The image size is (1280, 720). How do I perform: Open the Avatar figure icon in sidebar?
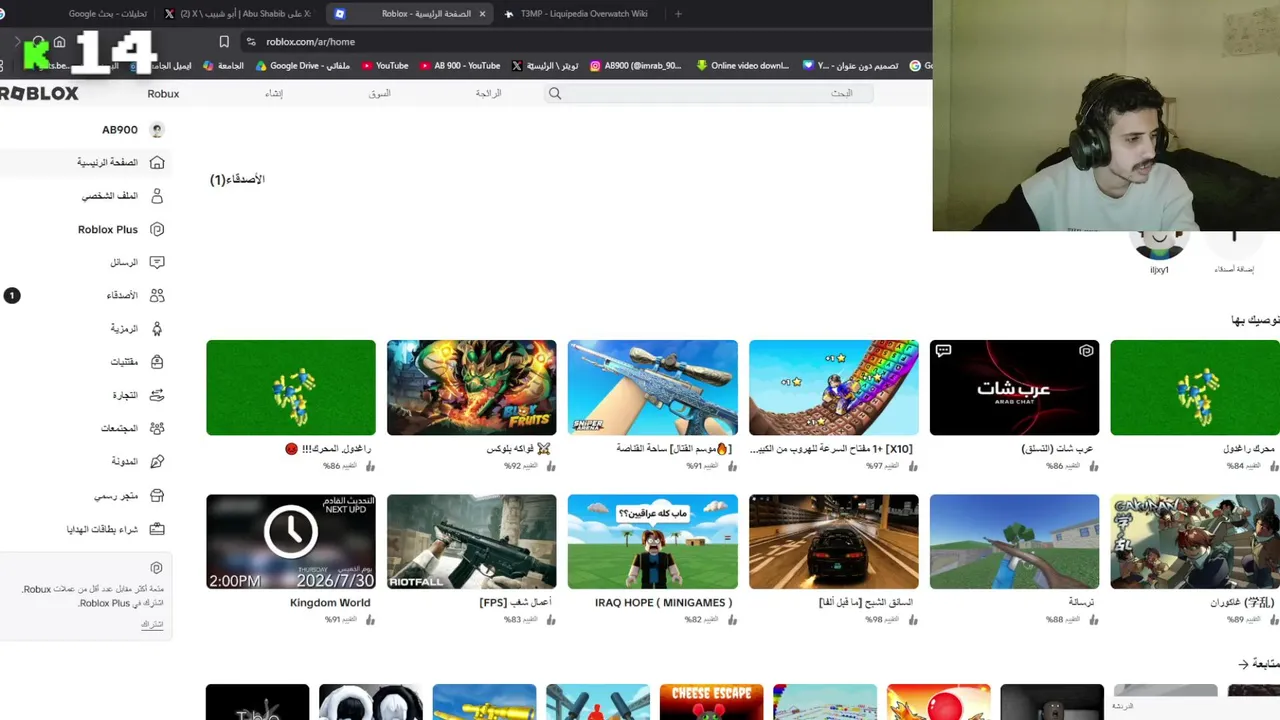point(157,329)
